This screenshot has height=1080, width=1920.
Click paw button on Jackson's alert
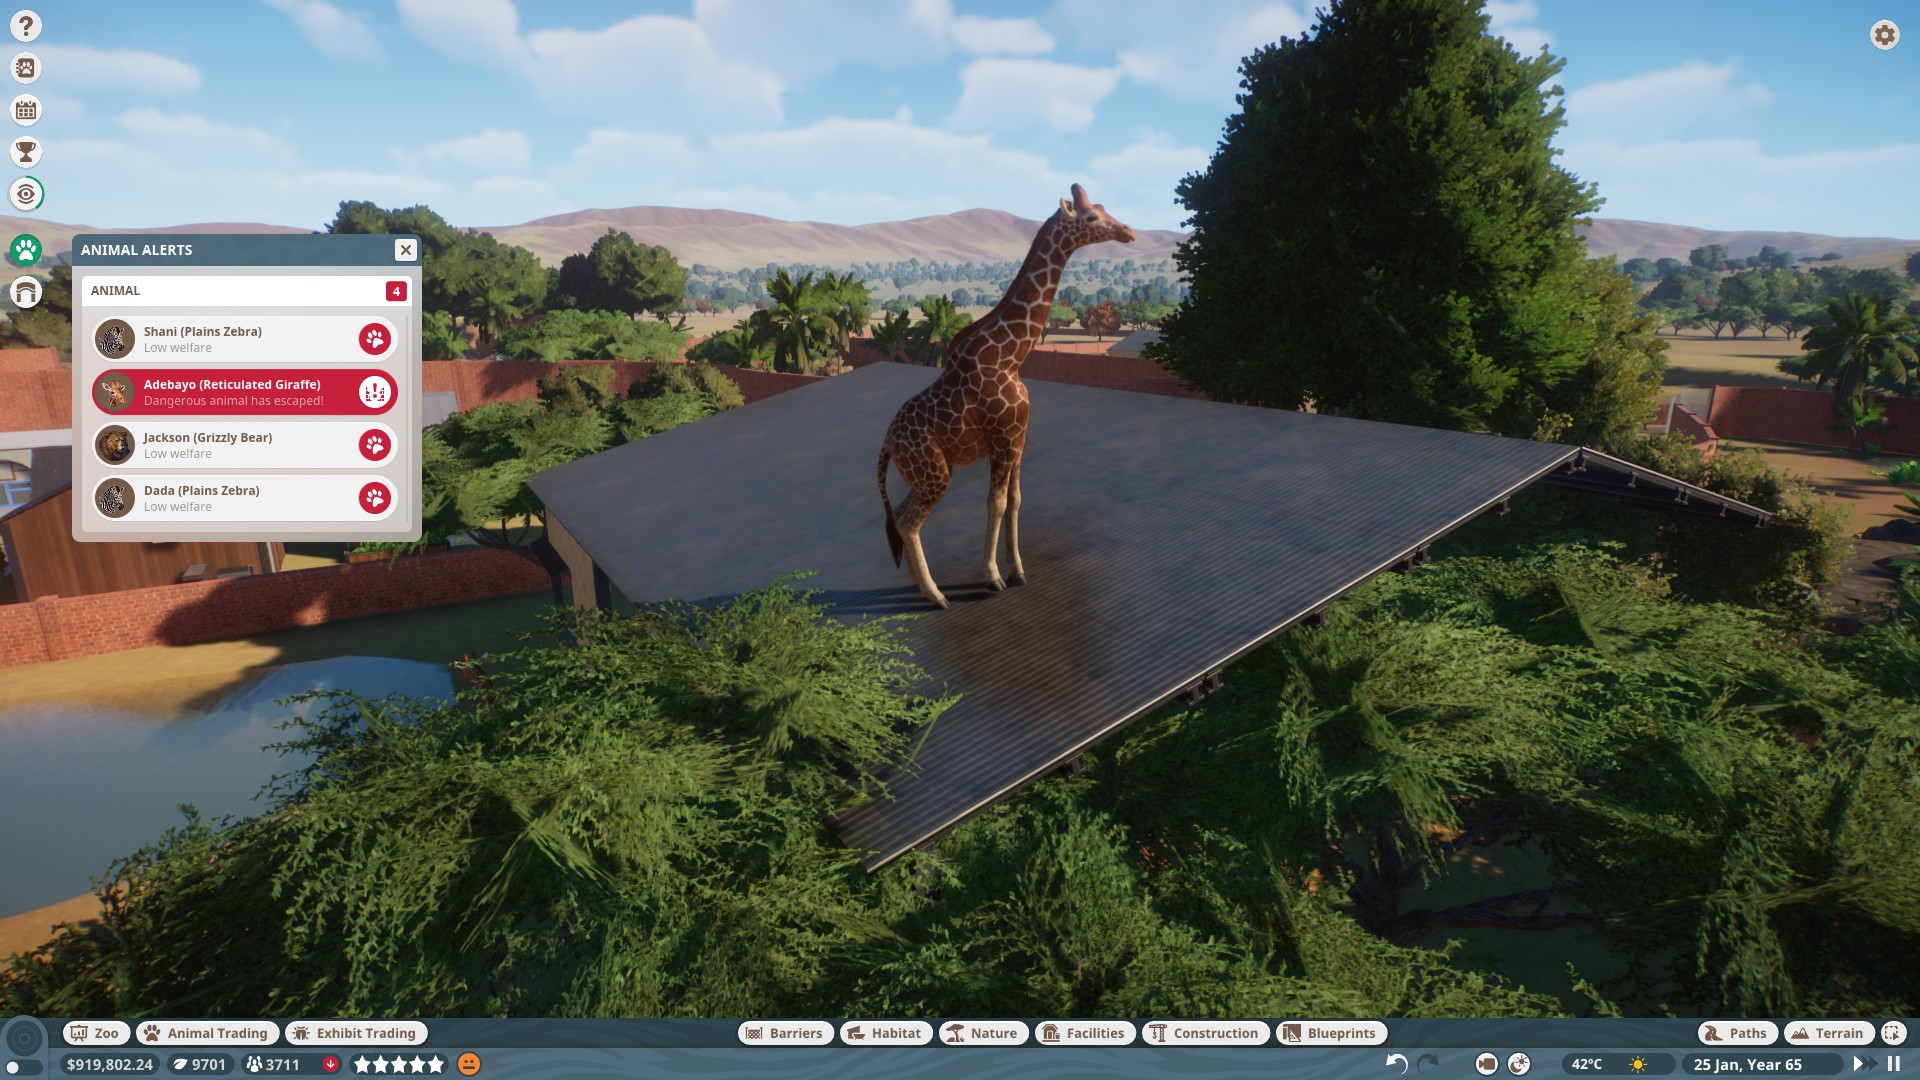click(375, 445)
